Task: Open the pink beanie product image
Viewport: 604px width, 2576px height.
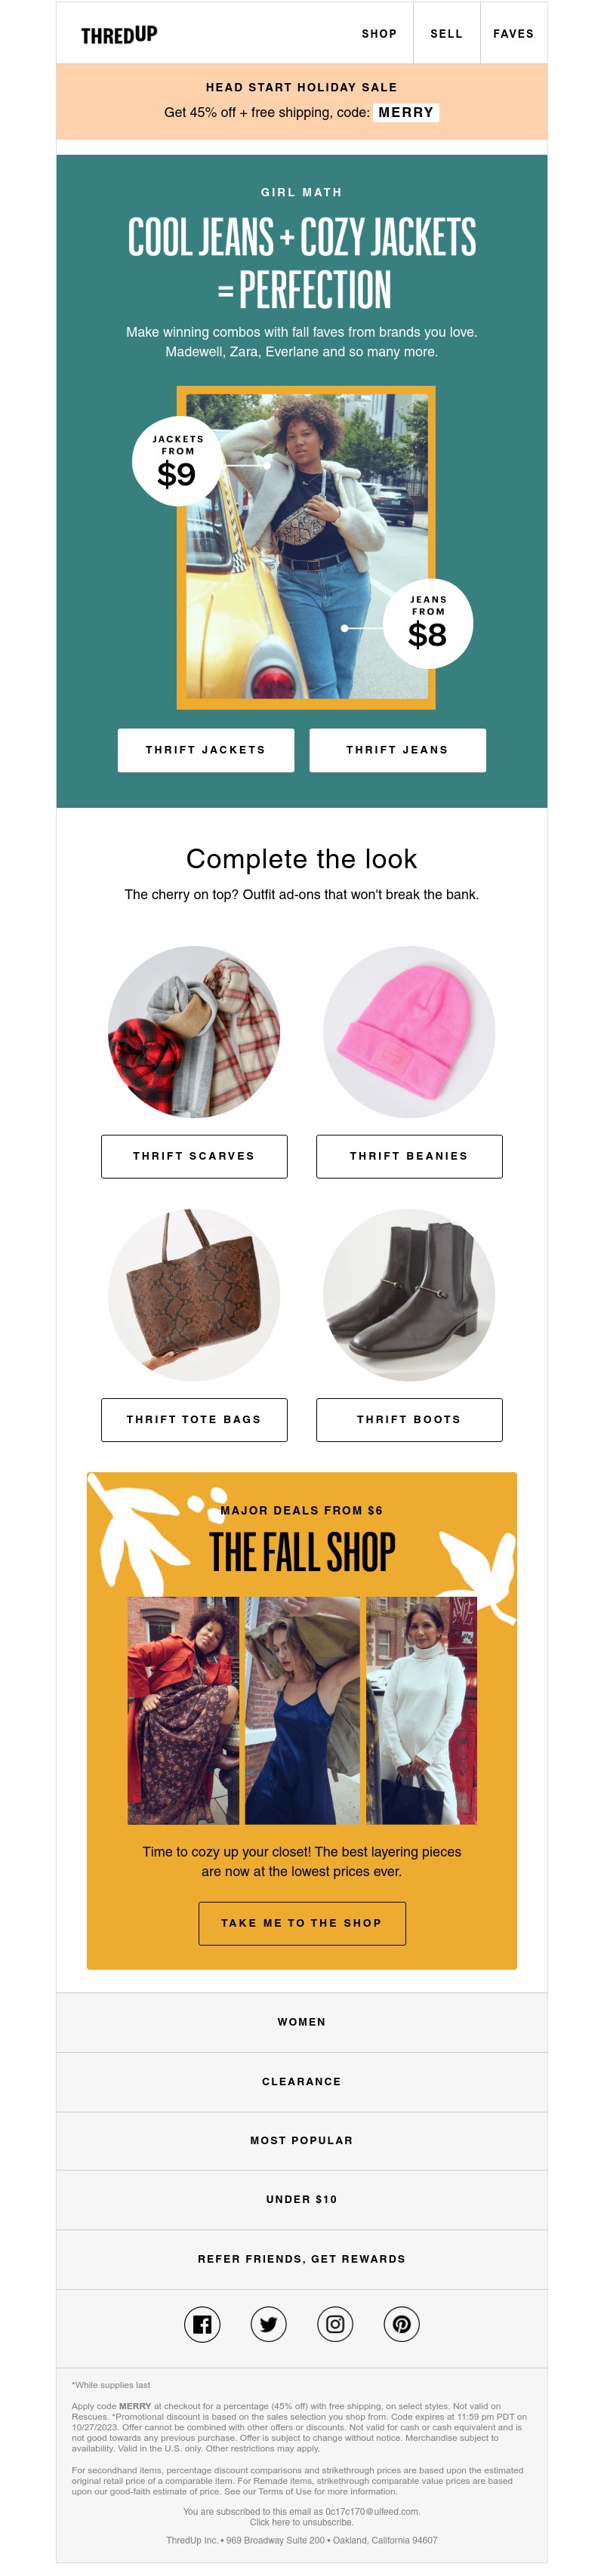Action: (x=409, y=1032)
